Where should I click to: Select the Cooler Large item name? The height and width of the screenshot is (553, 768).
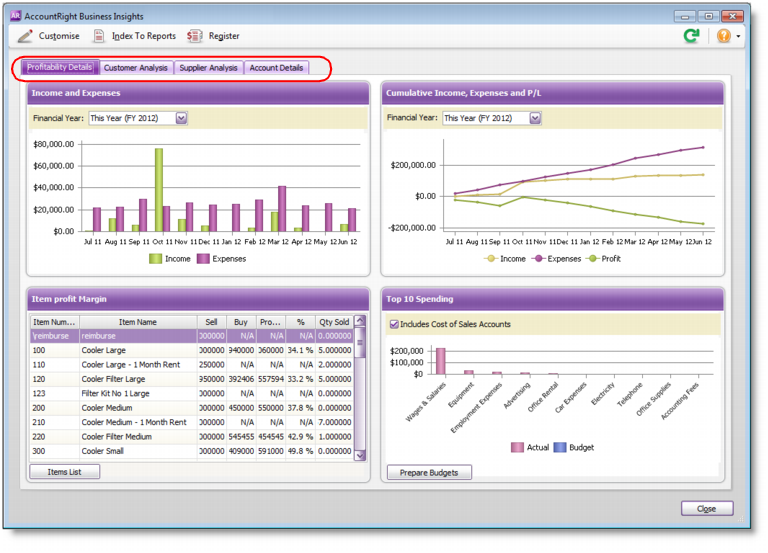[104, 350]
